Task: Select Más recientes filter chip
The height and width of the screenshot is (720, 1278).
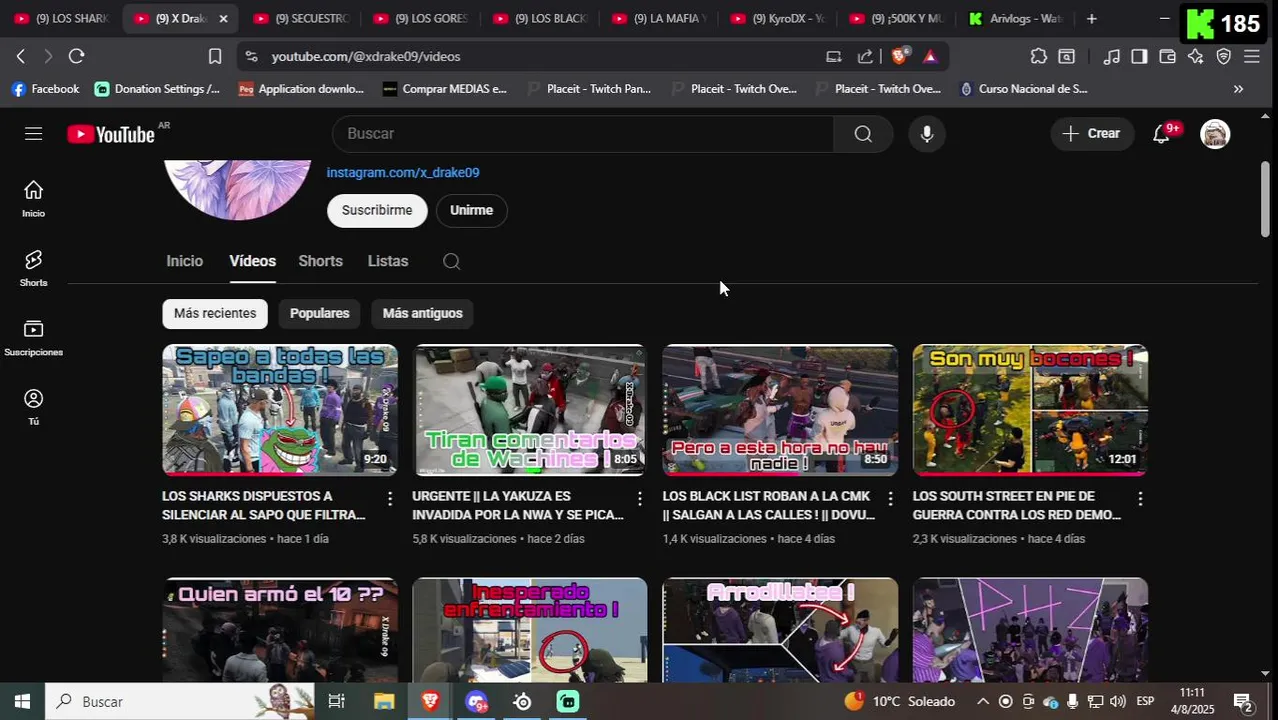Action: [x=215, y=313]
